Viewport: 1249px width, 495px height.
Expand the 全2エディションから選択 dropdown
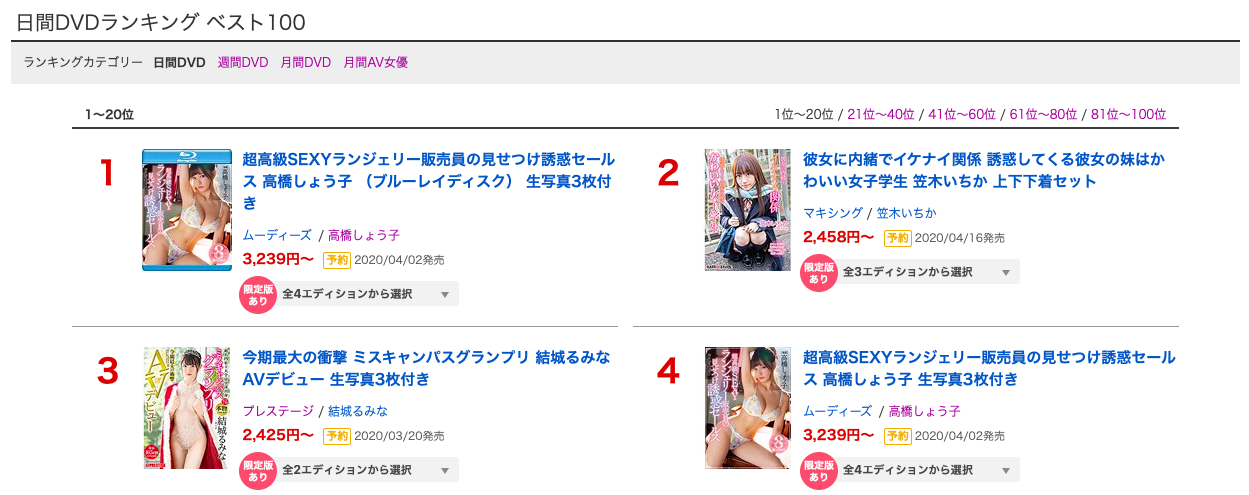pos(366,470)
